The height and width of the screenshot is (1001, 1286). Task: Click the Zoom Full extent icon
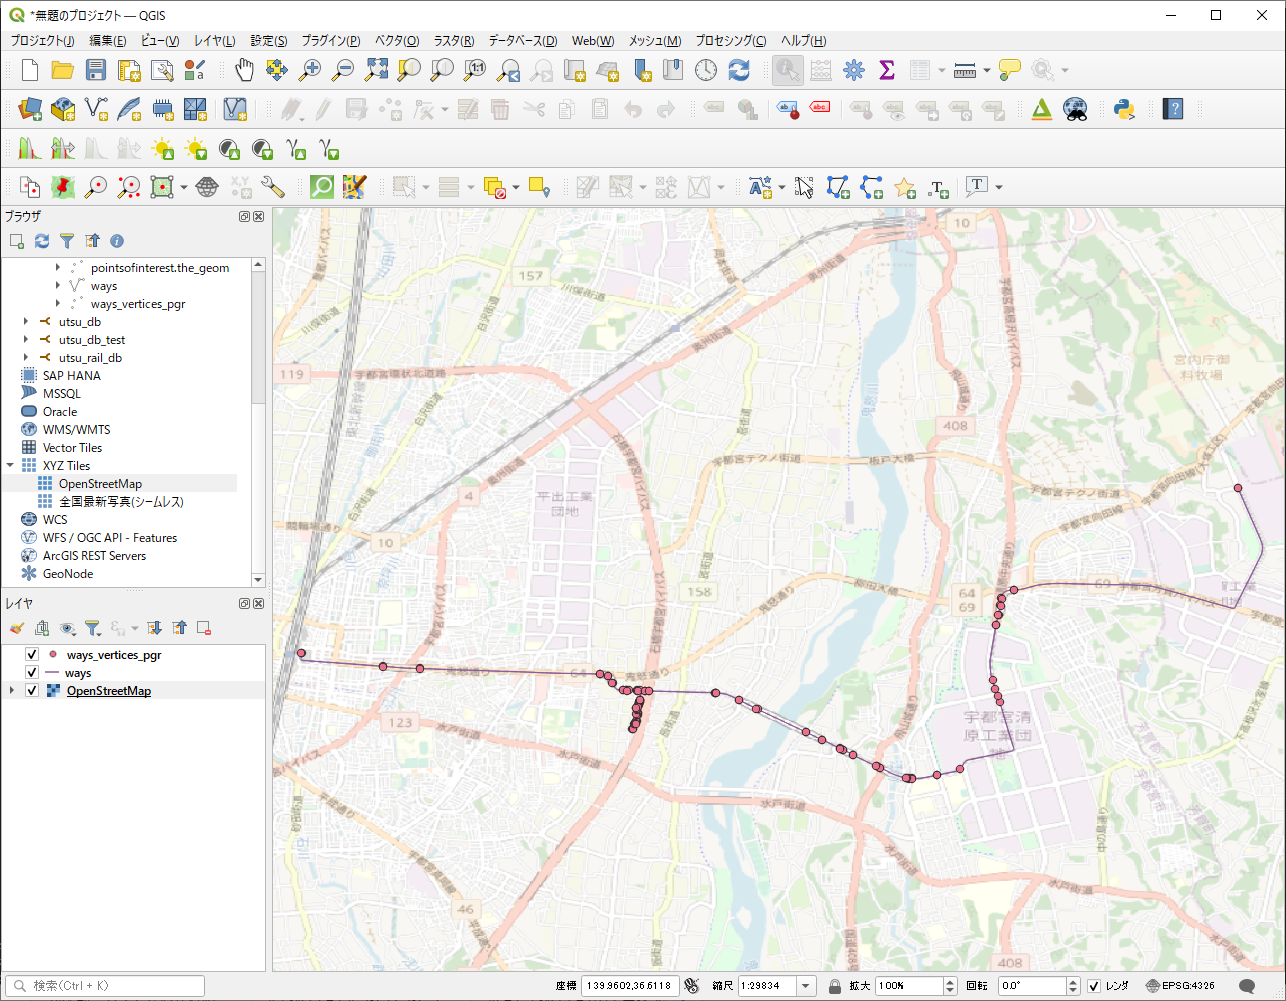click(x=376, y=70)
